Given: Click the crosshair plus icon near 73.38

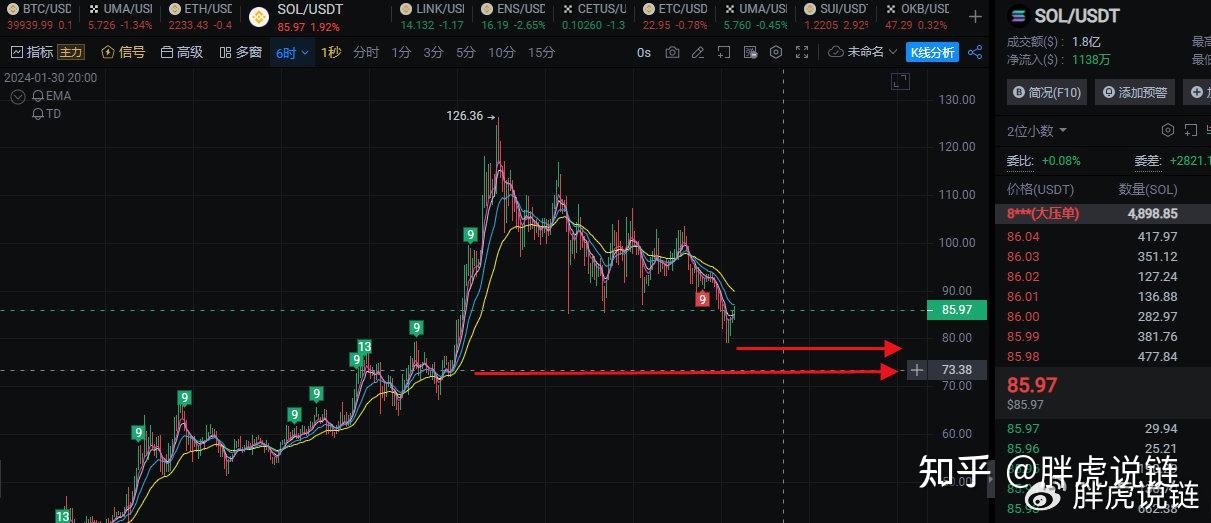Looking at the screenshot, I should point(917,370).
